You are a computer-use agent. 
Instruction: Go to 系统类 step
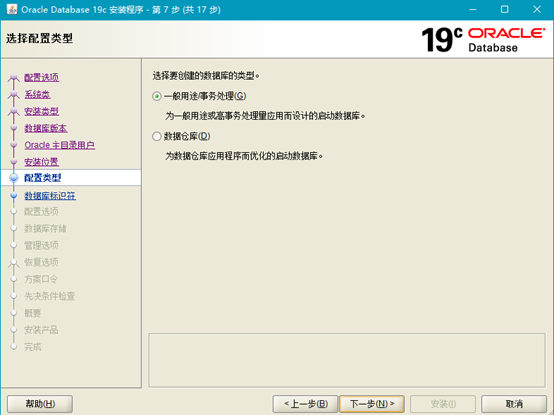pyautogui.click(x=37, y=94)
